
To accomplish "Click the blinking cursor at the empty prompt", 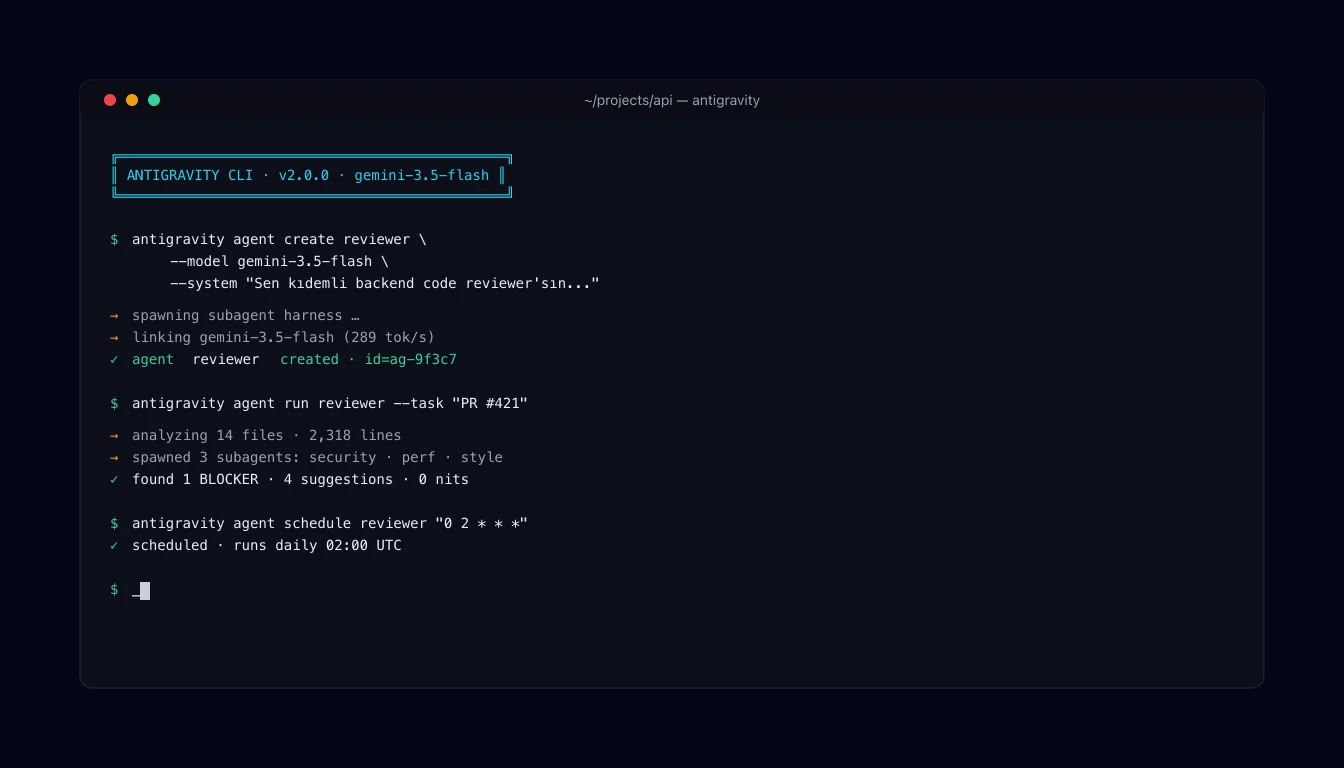I will (x=145, y=590).
